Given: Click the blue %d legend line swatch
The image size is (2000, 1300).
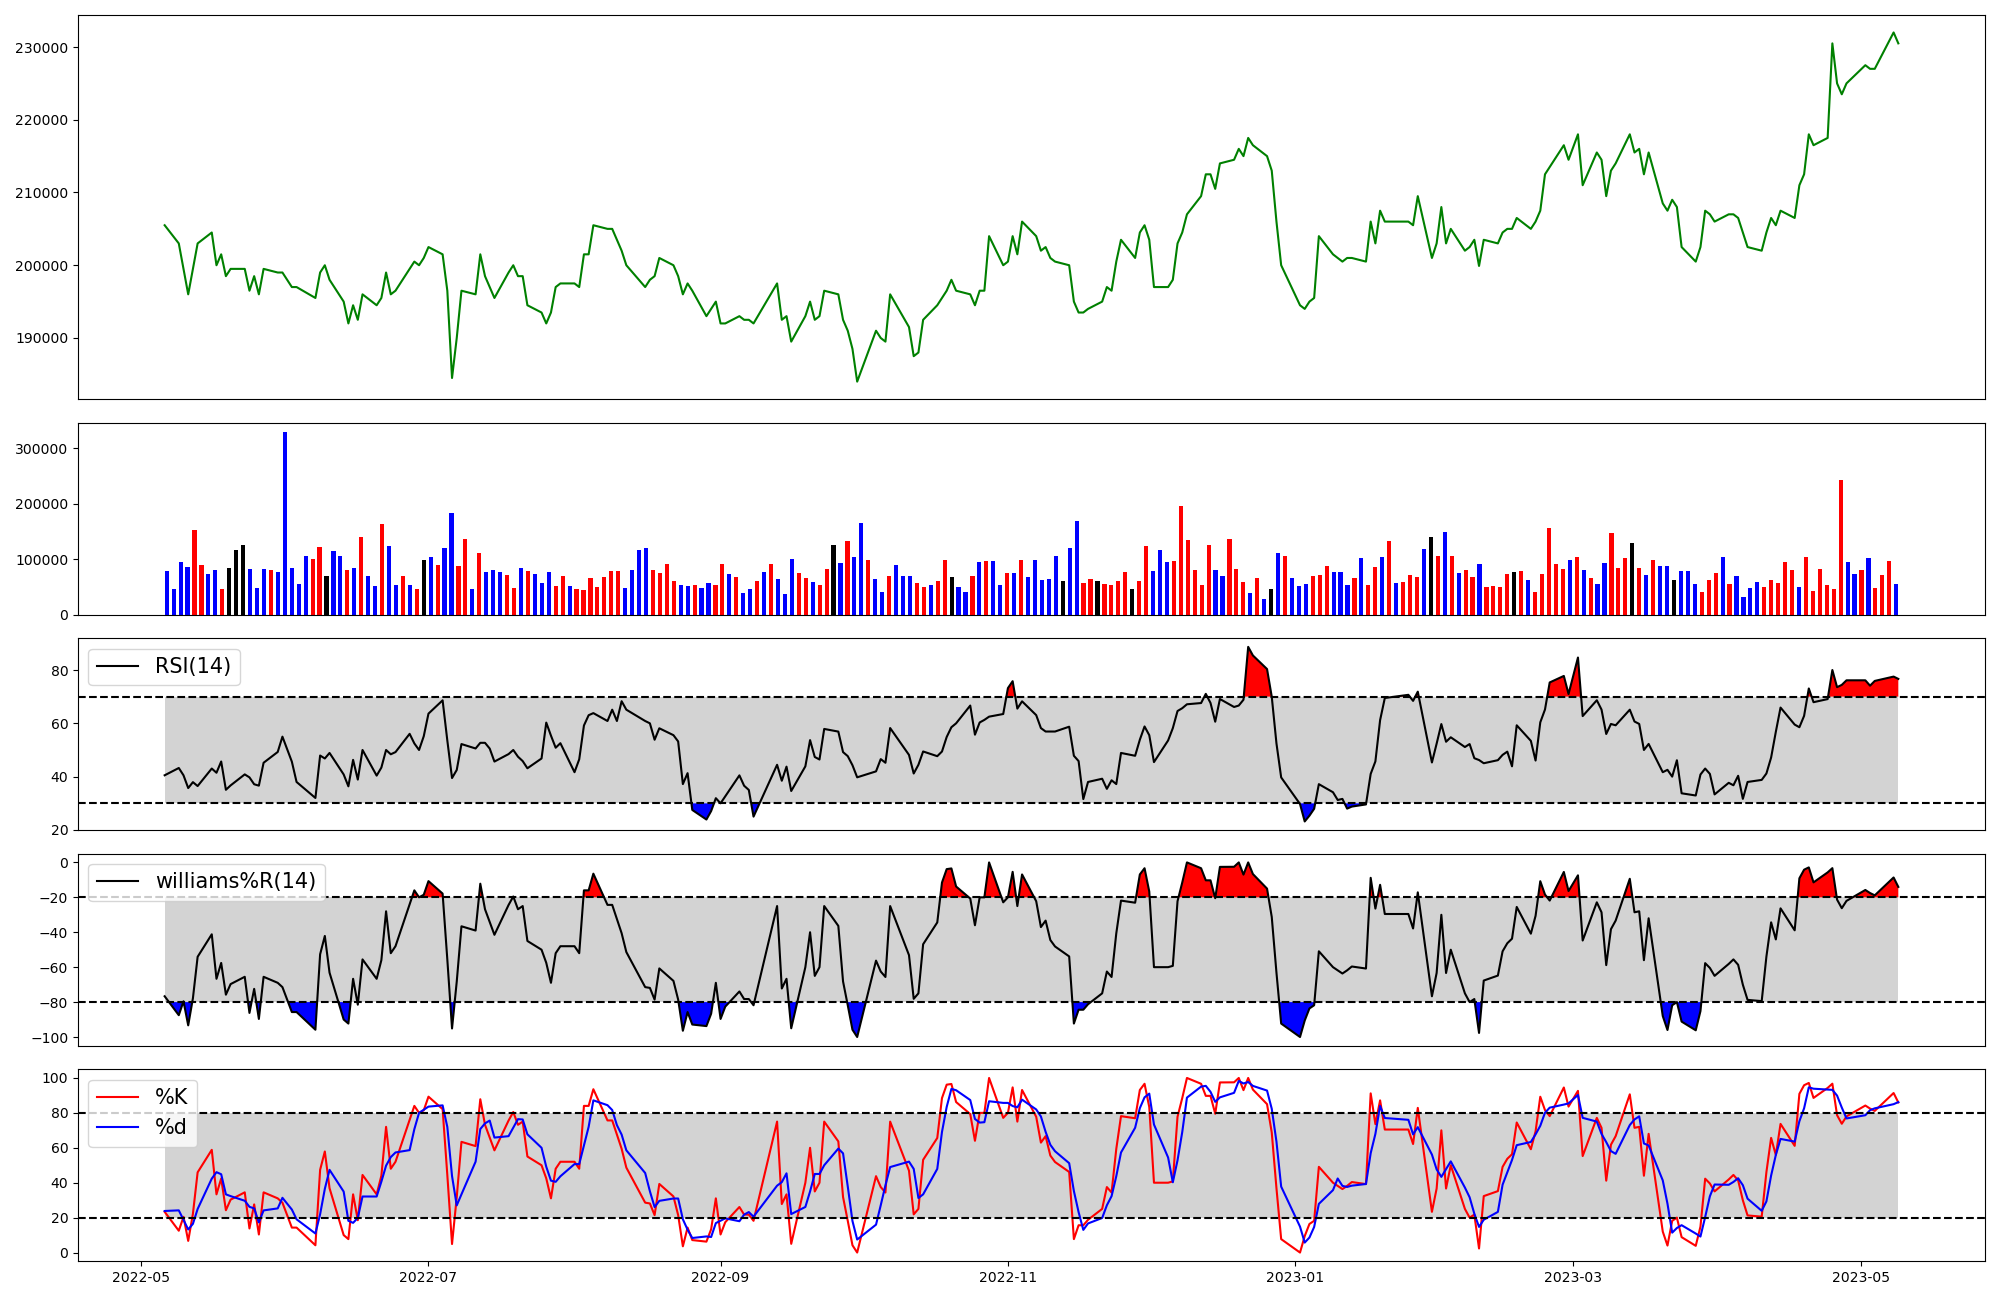Looking at the screenshot, I should coord(117,1128).
